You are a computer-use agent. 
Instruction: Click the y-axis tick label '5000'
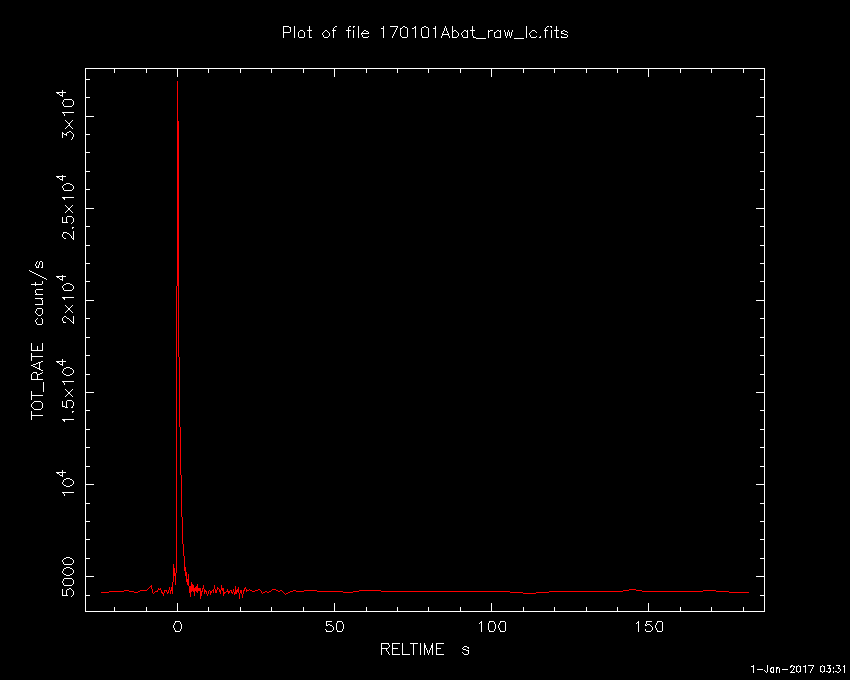coord(68,576)
